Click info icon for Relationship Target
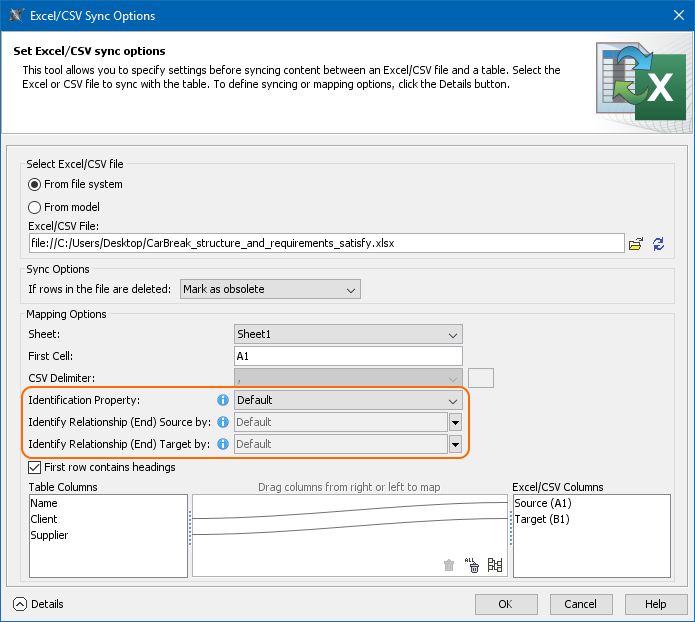 click(223, 444)
